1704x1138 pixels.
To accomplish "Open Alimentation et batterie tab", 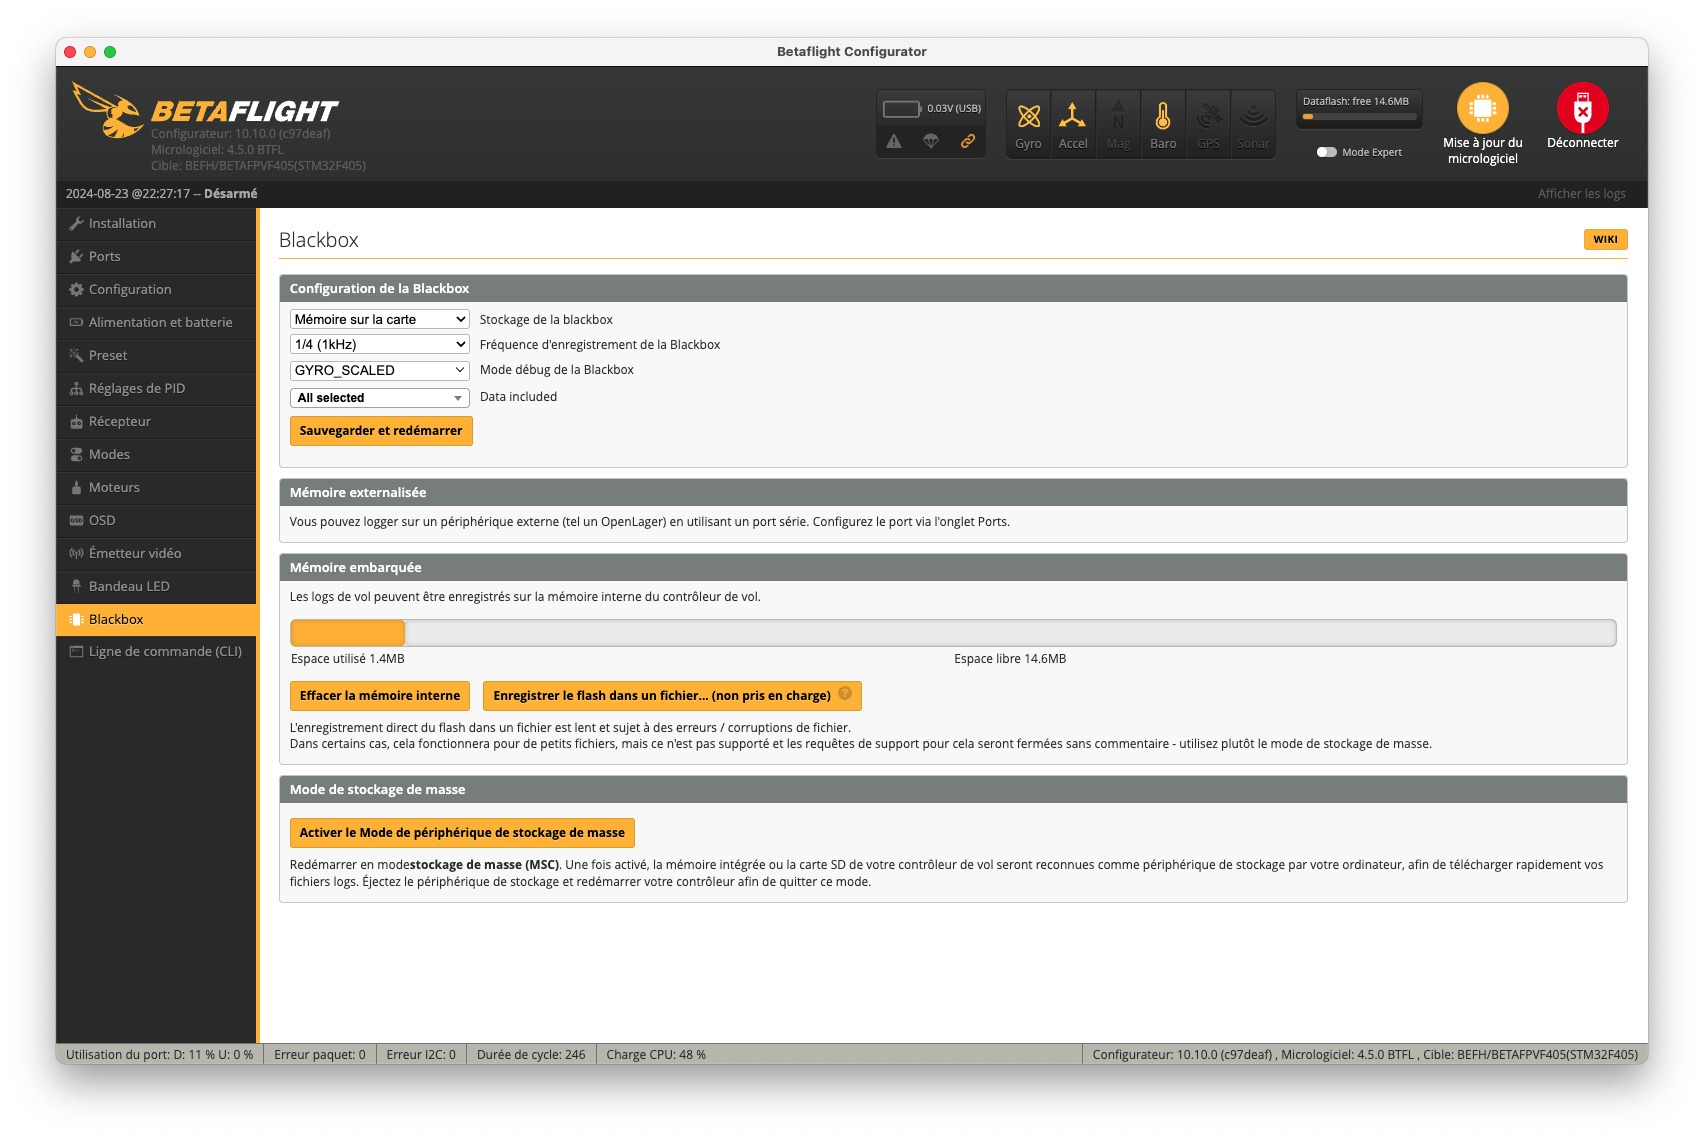I will pyautogui.click(x=156, y=323).
